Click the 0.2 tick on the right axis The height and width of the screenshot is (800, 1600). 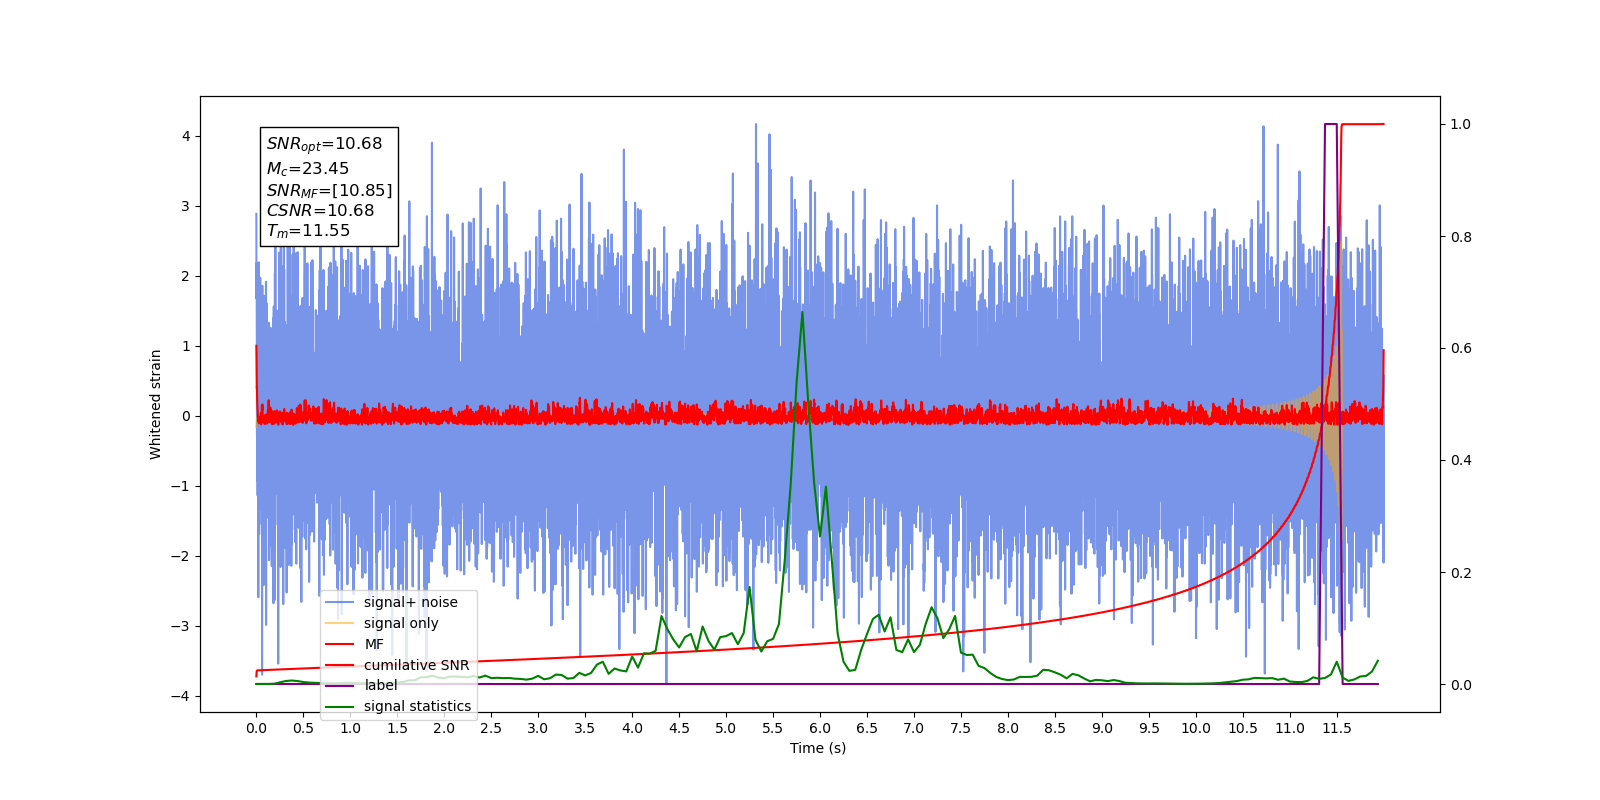[x=1461, y=573]
